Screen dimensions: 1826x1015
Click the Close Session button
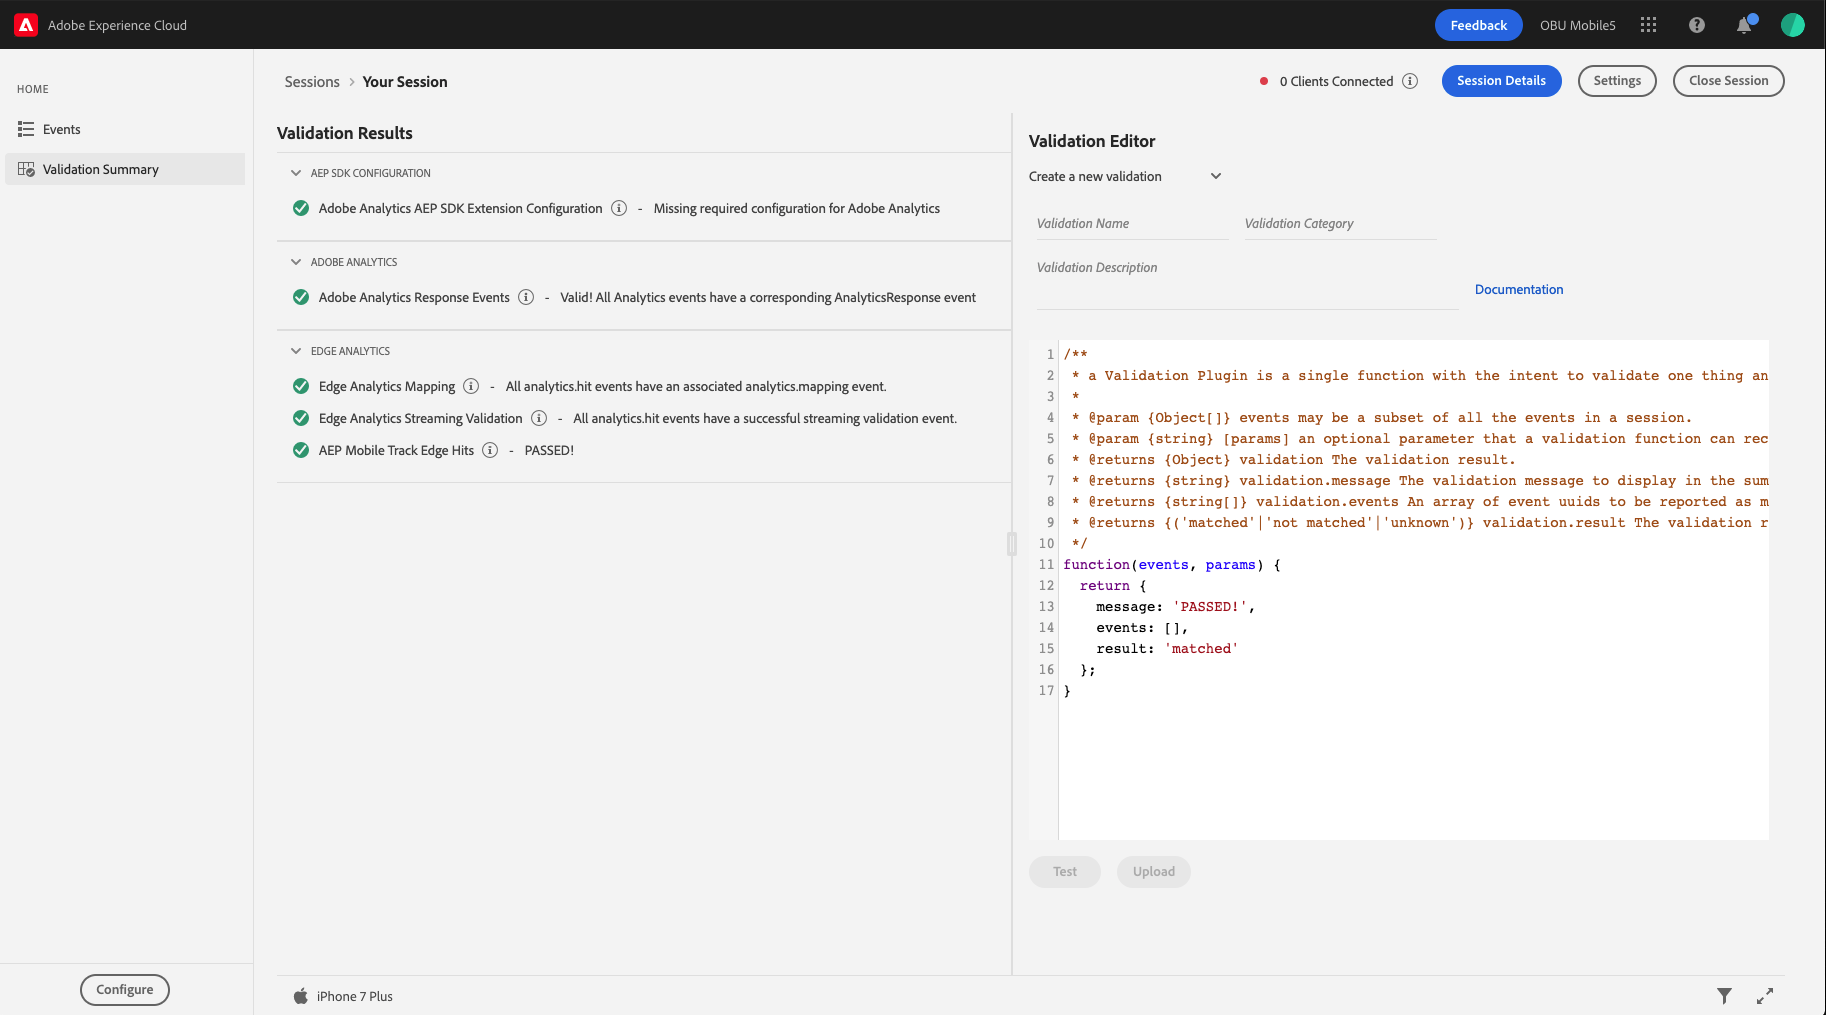[x=1728, y=81]
